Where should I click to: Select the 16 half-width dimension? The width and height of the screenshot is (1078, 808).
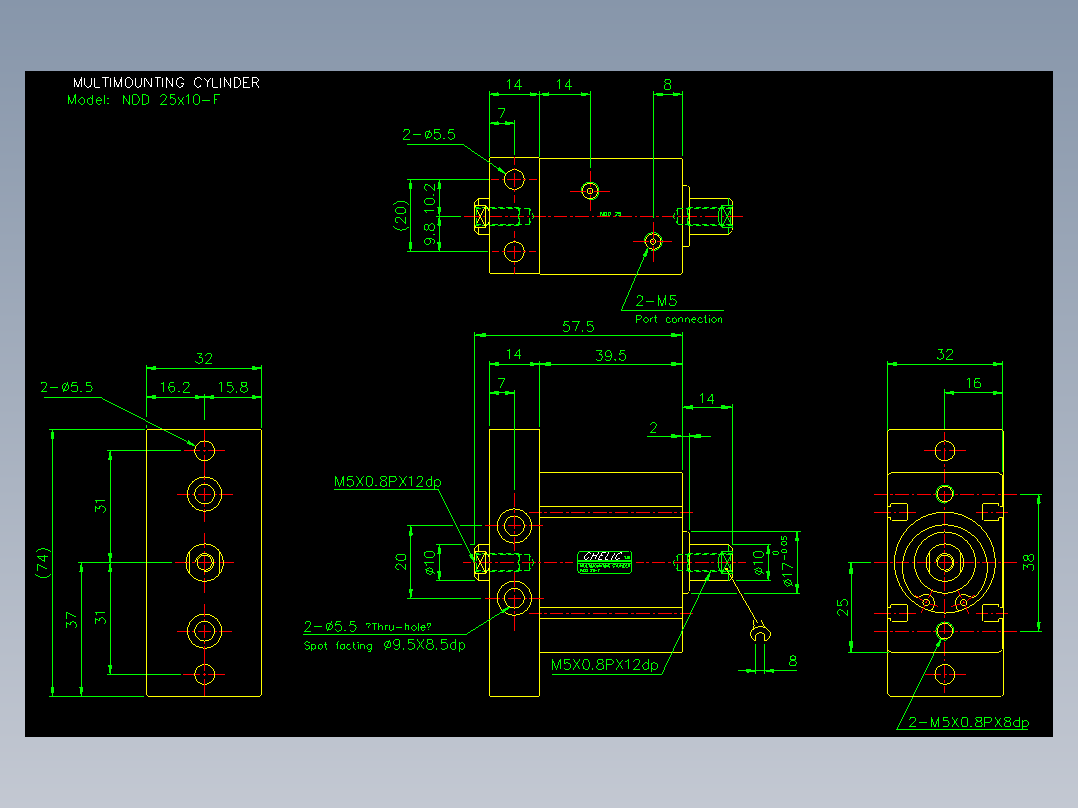click(974, 383)
